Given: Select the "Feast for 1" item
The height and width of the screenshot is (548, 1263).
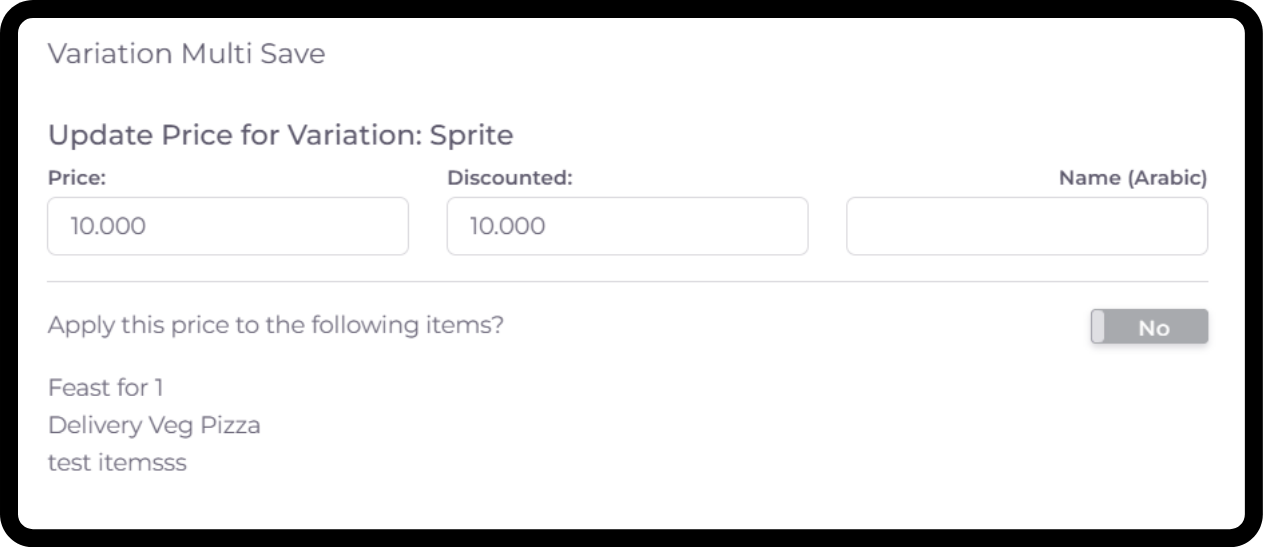Looking at the screenshot, I should (105, 387).
